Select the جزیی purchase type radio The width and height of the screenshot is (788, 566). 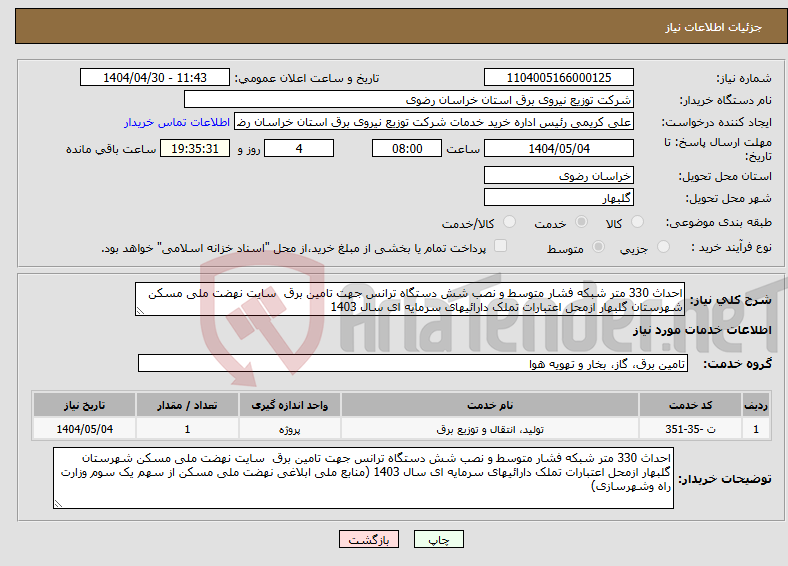[663, 246]
